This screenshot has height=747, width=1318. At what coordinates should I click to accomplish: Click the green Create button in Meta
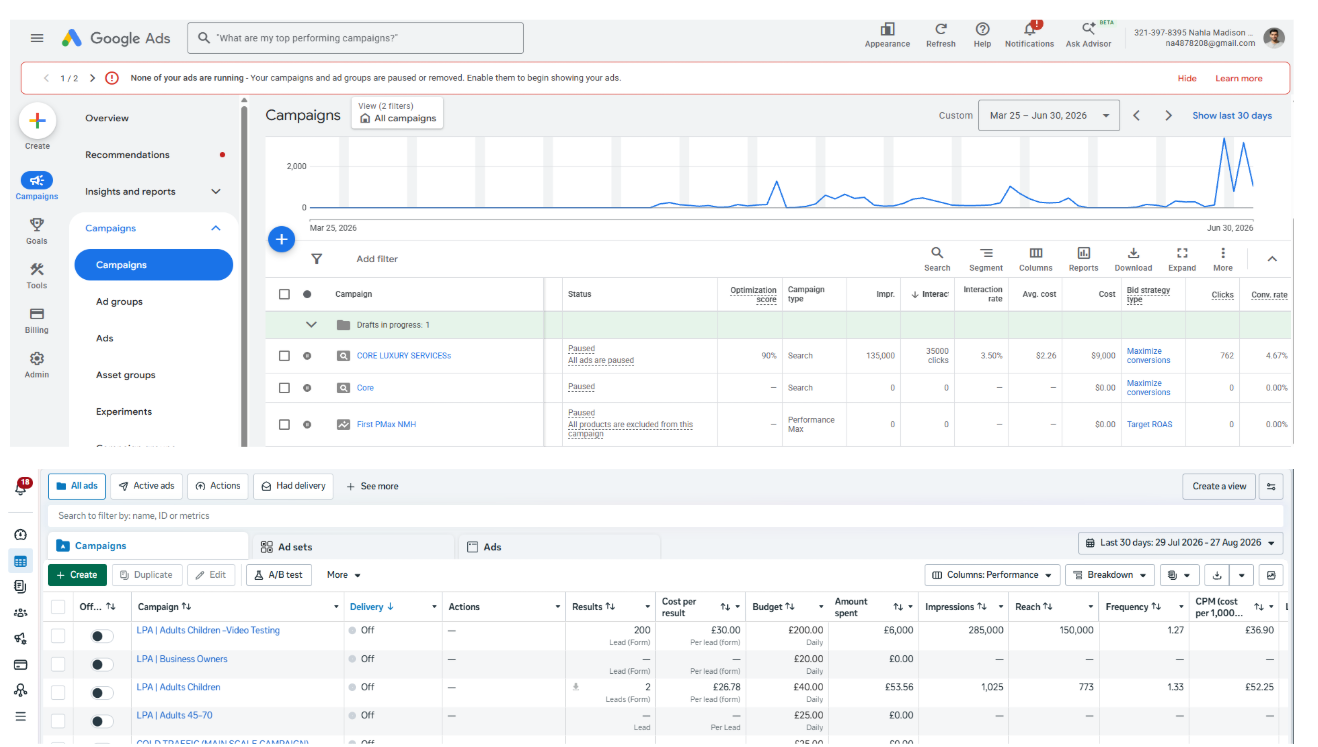76,575
